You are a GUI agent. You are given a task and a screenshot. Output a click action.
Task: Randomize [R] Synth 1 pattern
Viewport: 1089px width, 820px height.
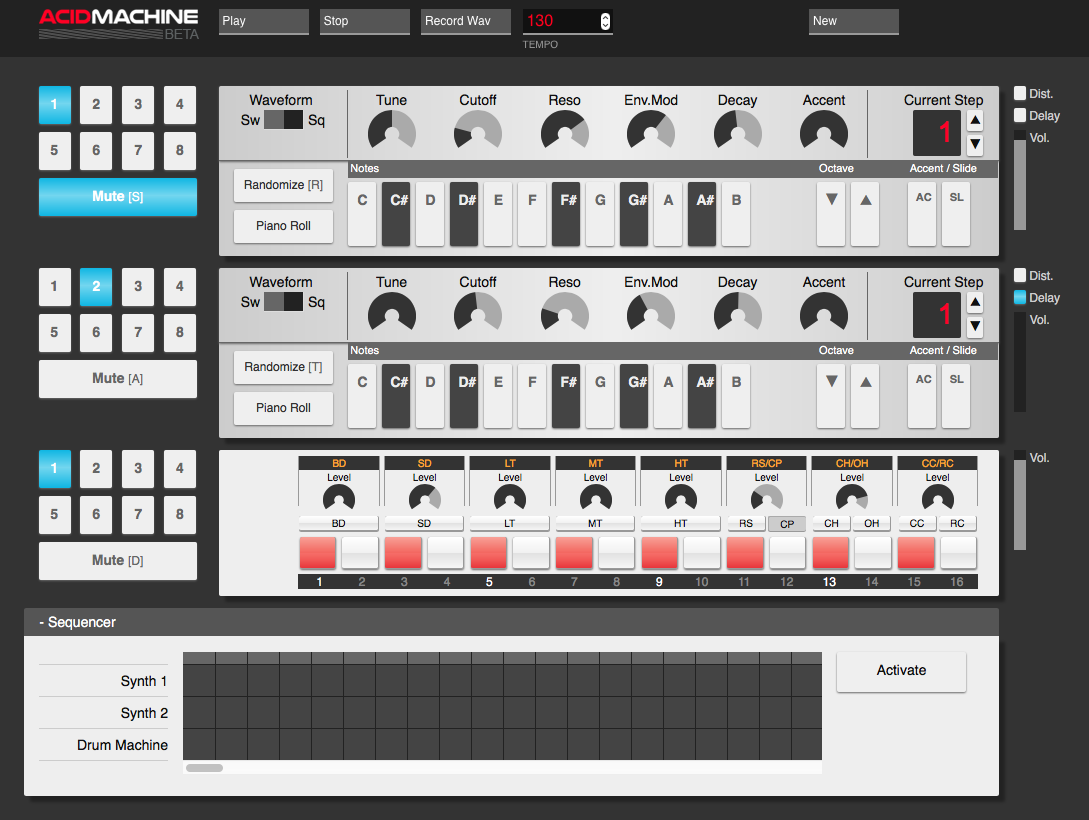pos(283,185)
